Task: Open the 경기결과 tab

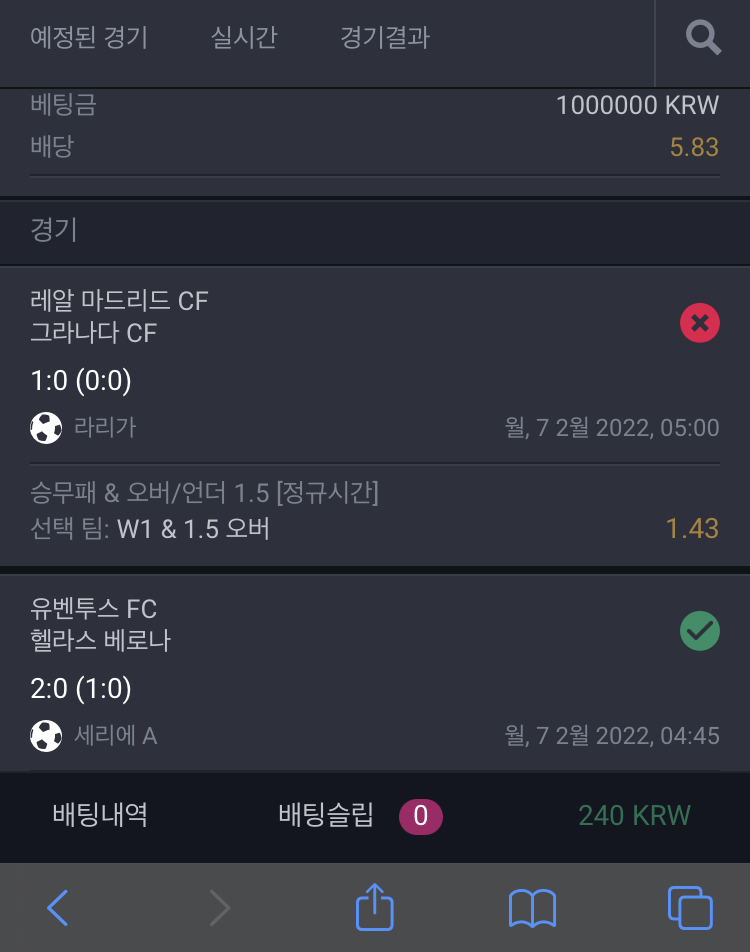Action: click(x=384, y=38)
